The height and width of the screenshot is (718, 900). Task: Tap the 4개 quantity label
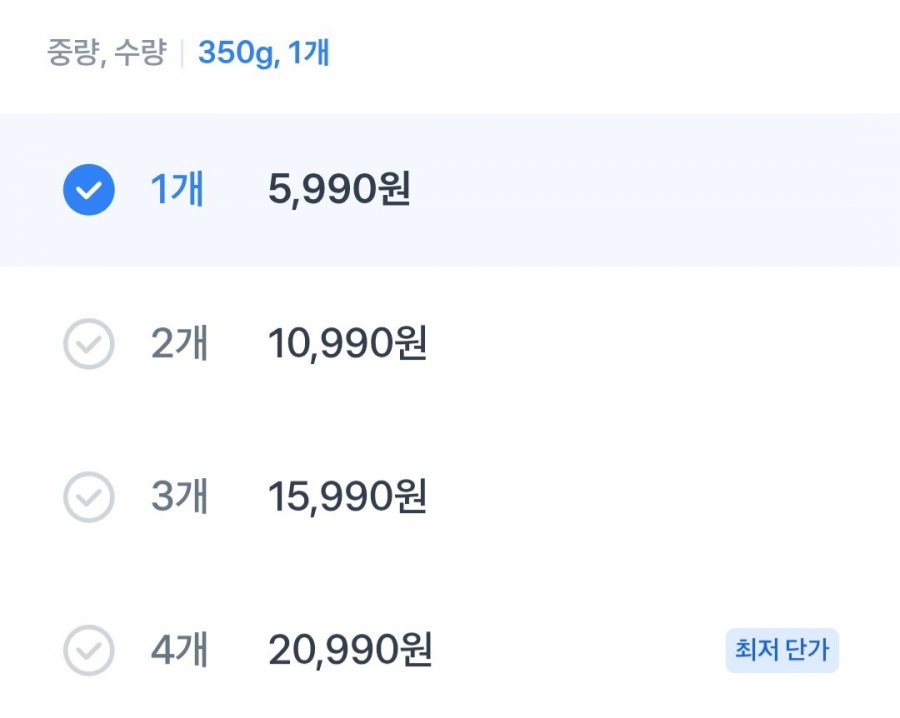click(x=179, y=651)
